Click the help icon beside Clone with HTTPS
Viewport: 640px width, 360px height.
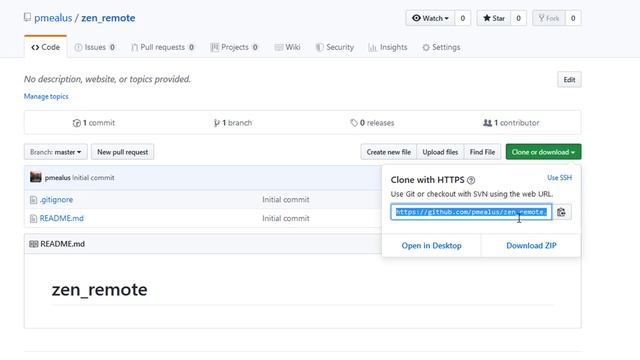471,180
